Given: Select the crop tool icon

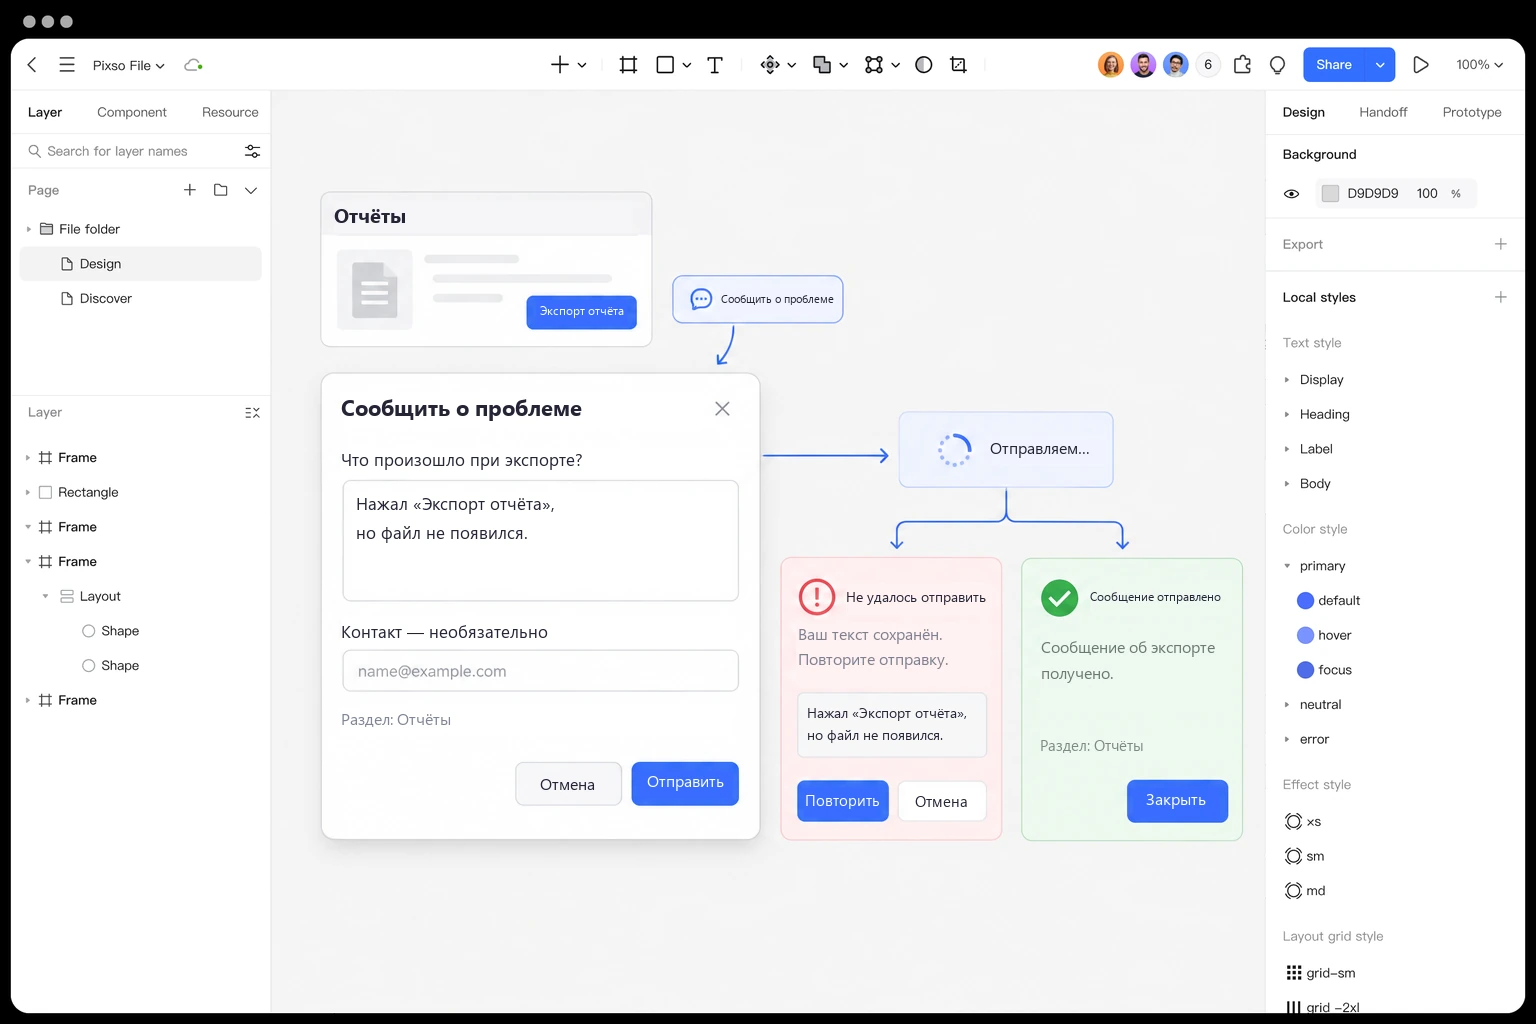Looking at the screenshot, I should coord(958,65).
